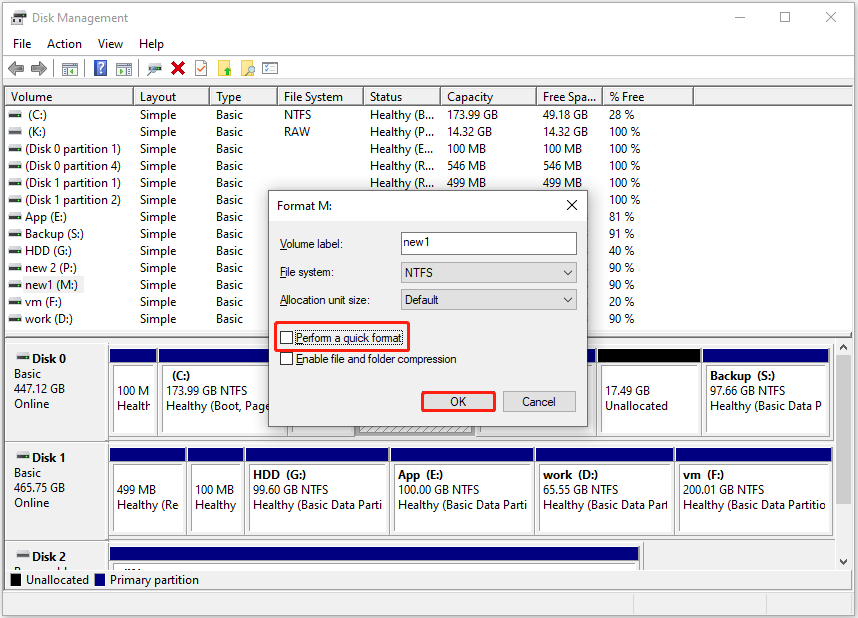The height and width of the screenshot is (618, 858).
Task: Select the folder with magnifier Explore icon
Action: 248,68
